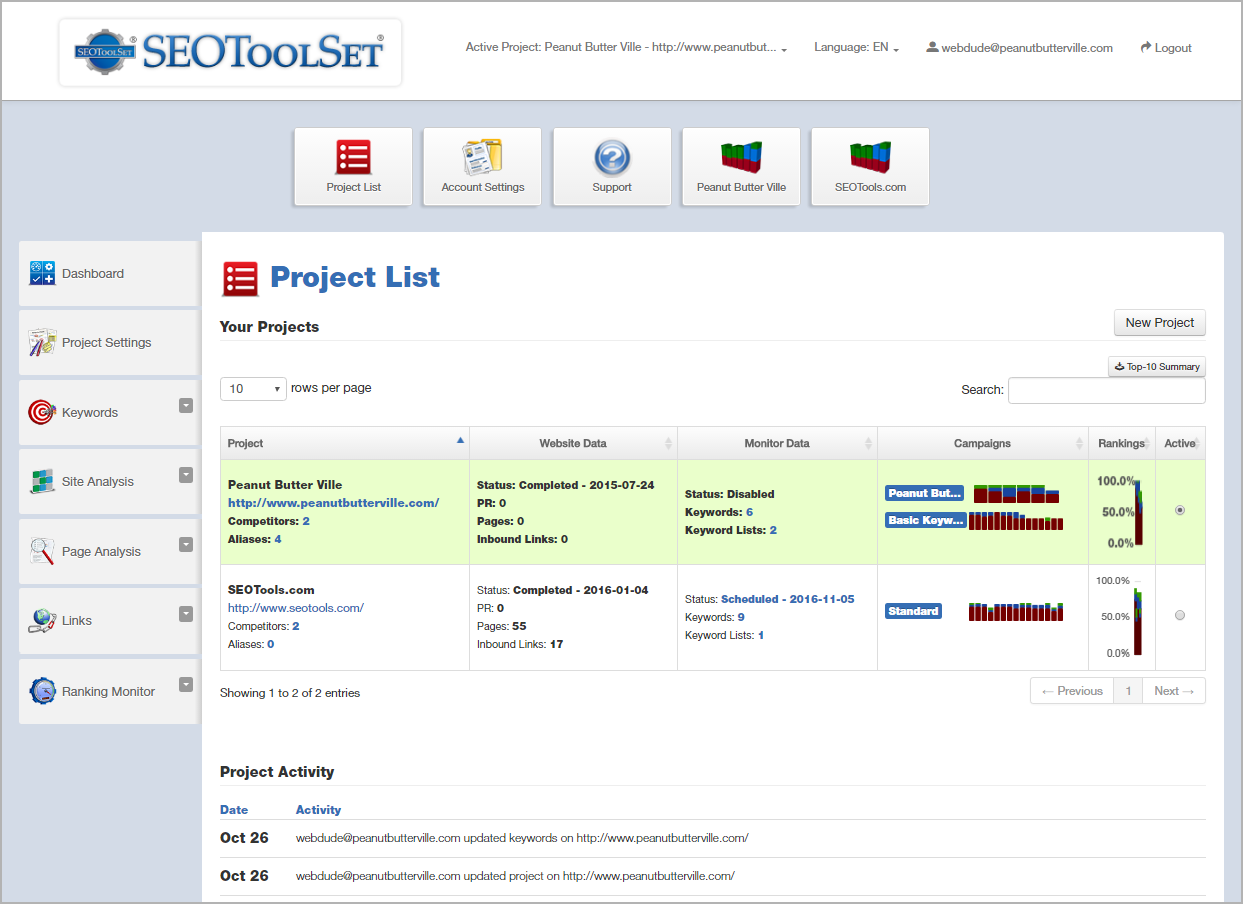
Task: Click the Page Analysis magnifier icon
Action: tap(42, 551)
